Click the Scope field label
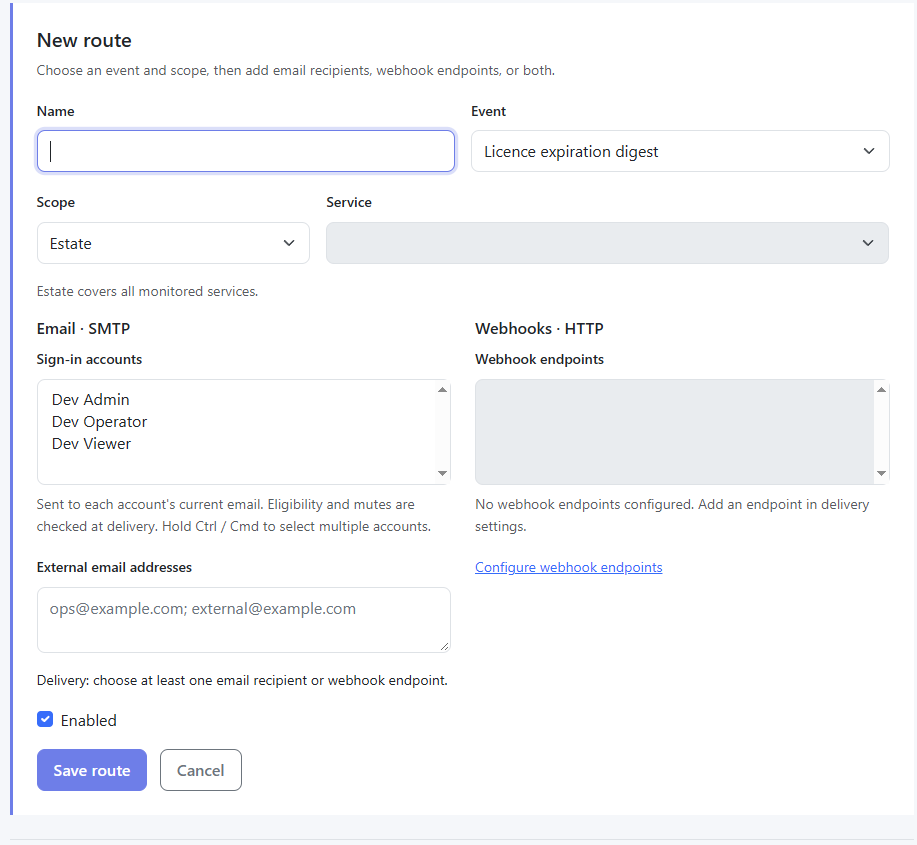This screenshot has width=917, height=845. (56, 202)
